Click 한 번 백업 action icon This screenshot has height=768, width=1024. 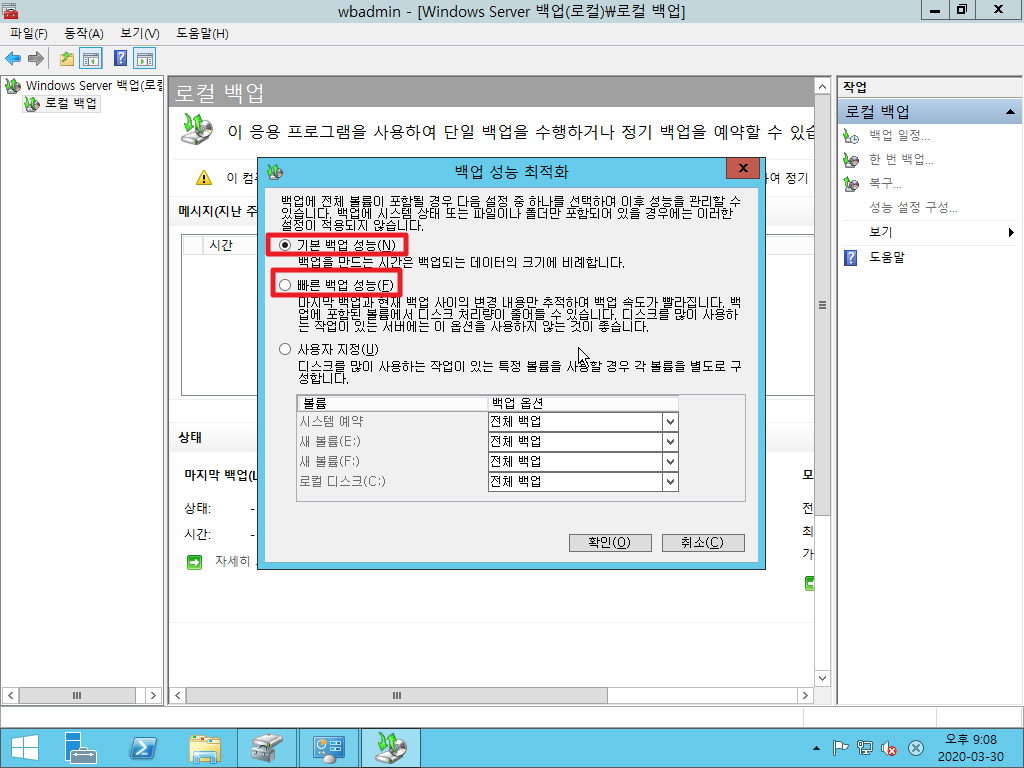[x=851, y=160]
